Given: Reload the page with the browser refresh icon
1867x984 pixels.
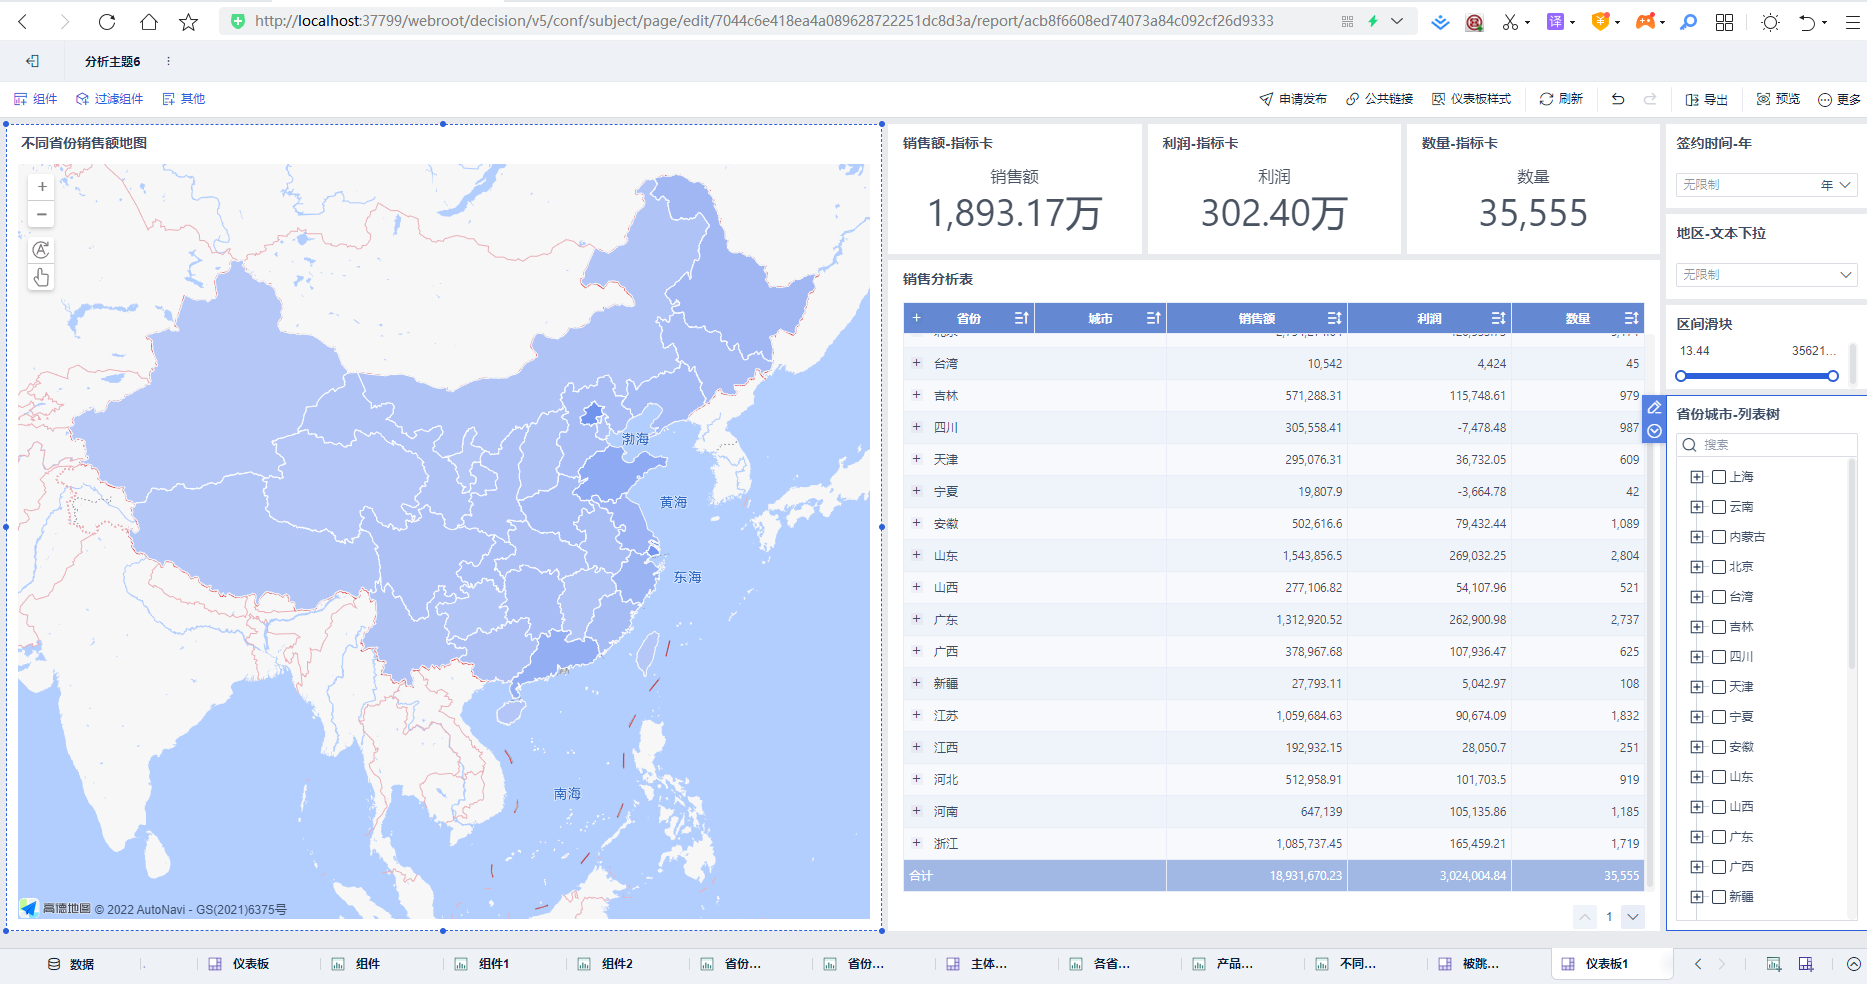Looking at the screenshot, I should point(107,21).
